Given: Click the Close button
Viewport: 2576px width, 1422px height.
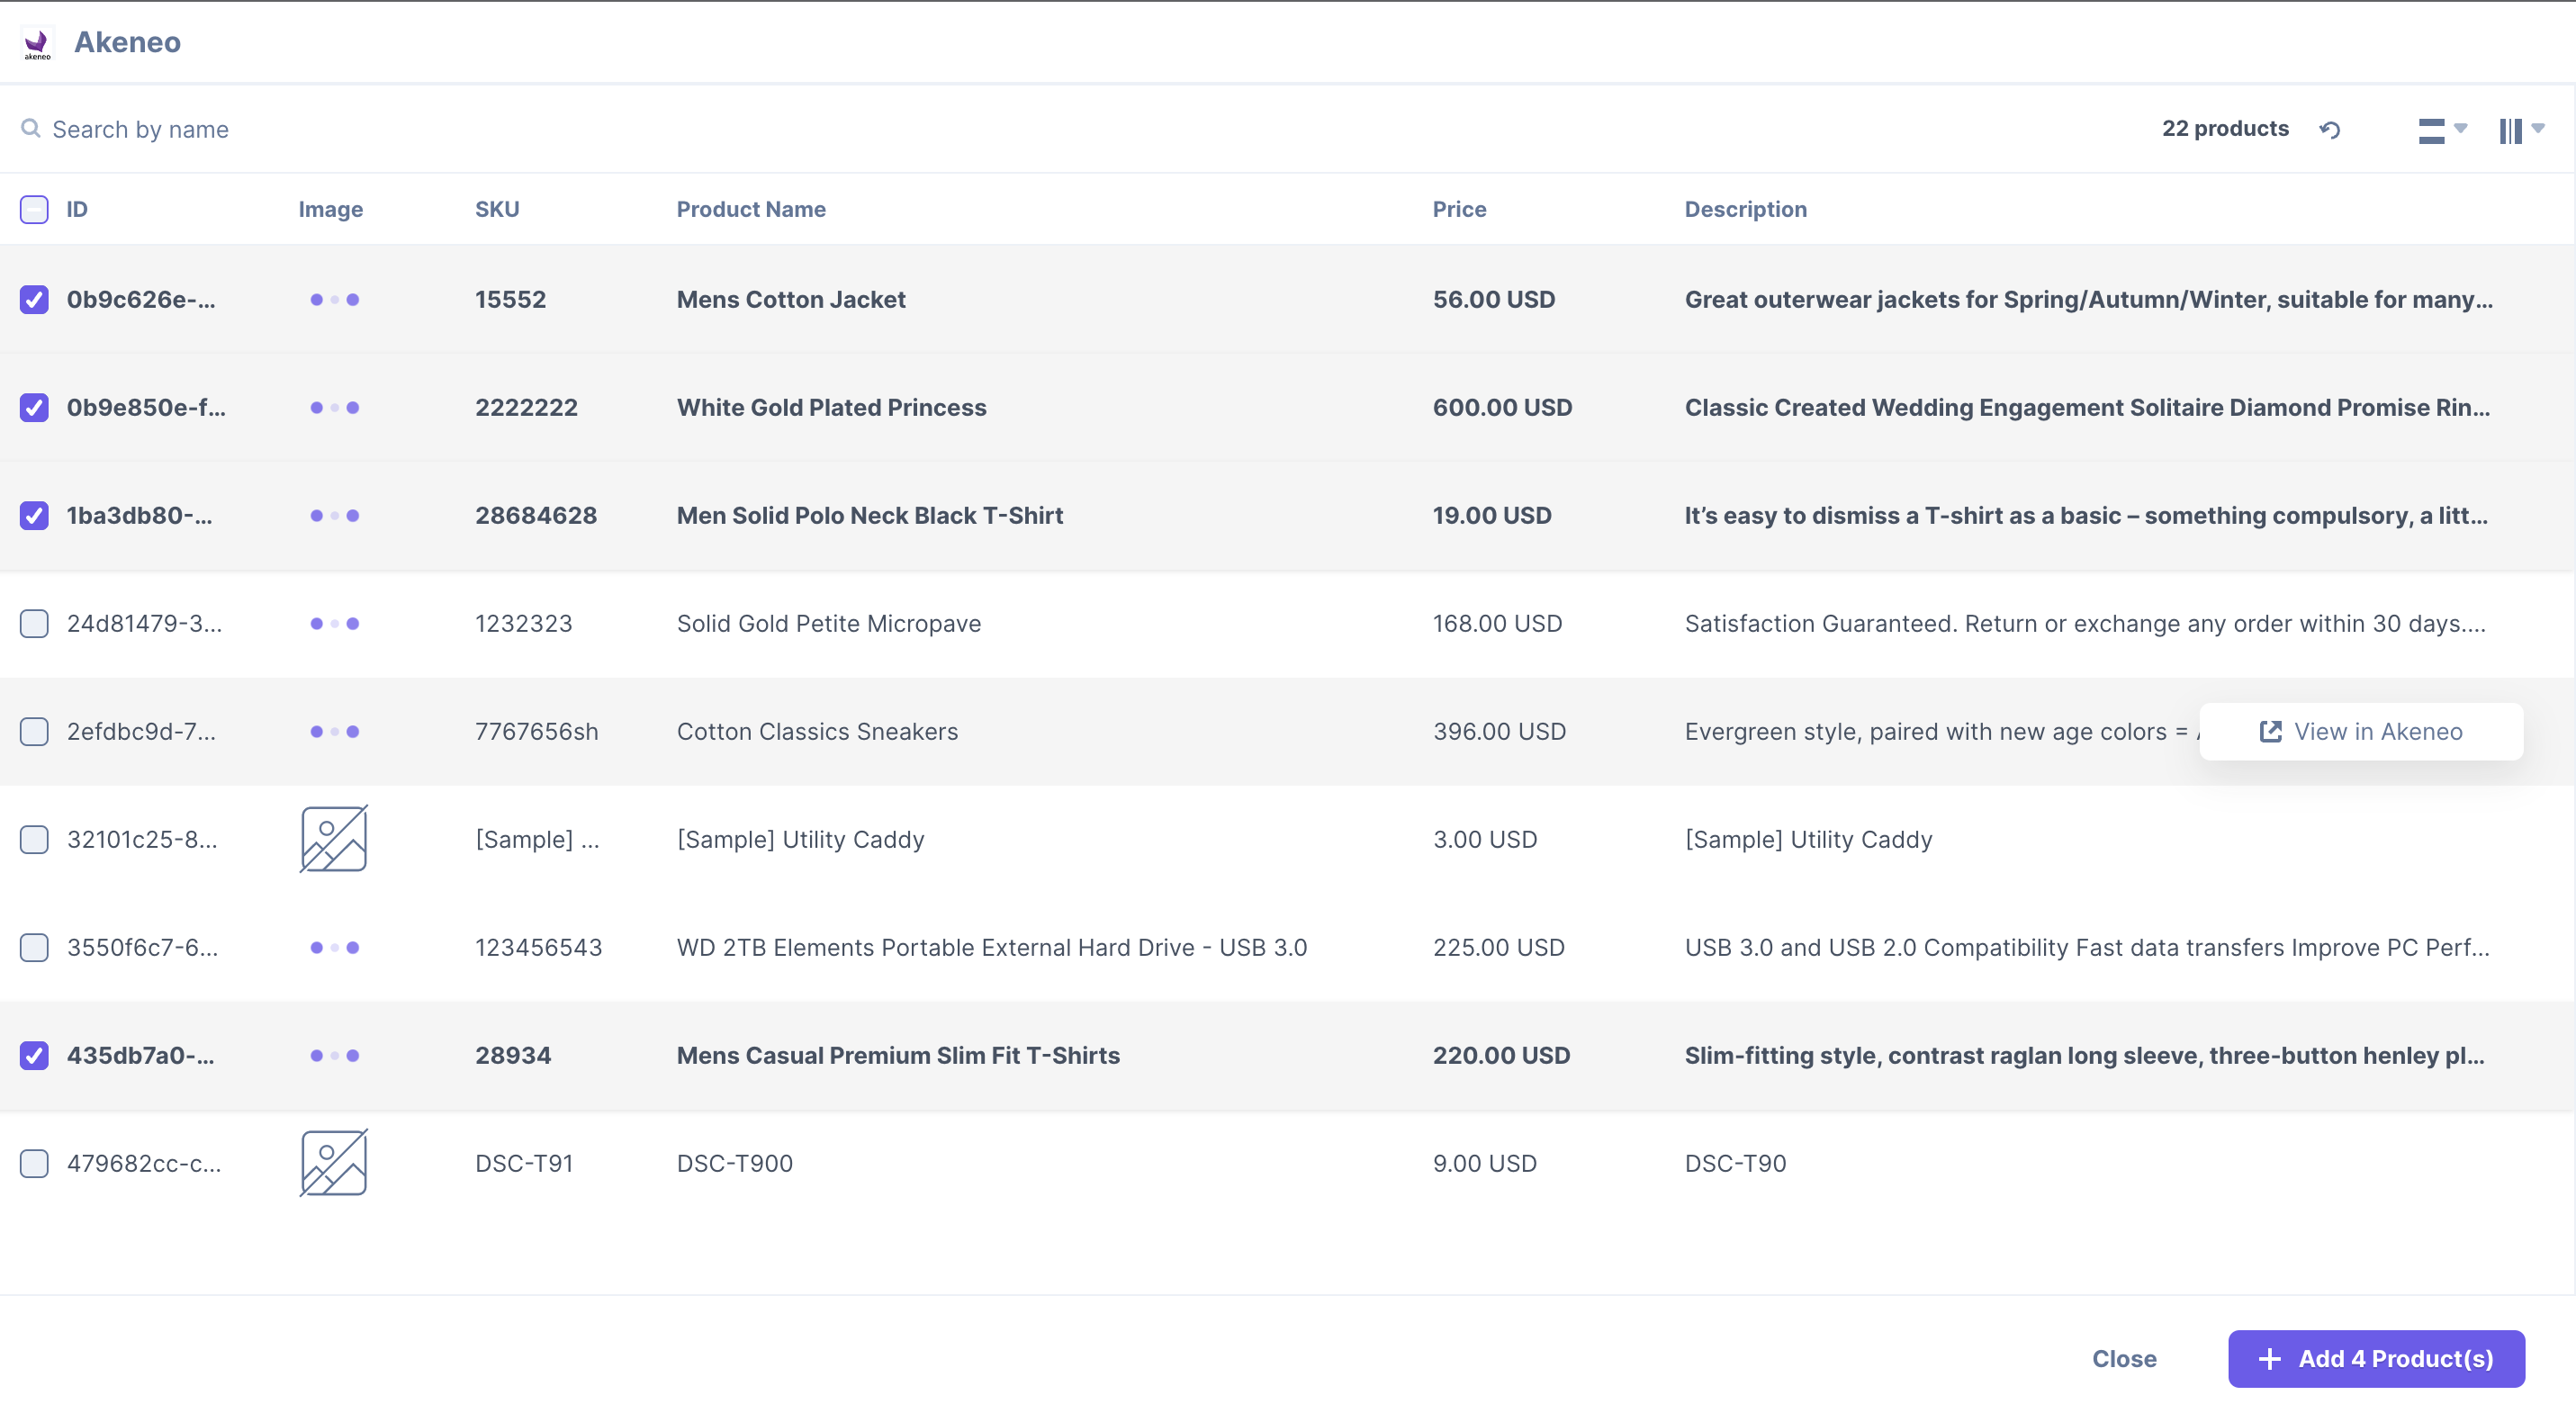Looking at the screenshot, I should [2124, 1358].
